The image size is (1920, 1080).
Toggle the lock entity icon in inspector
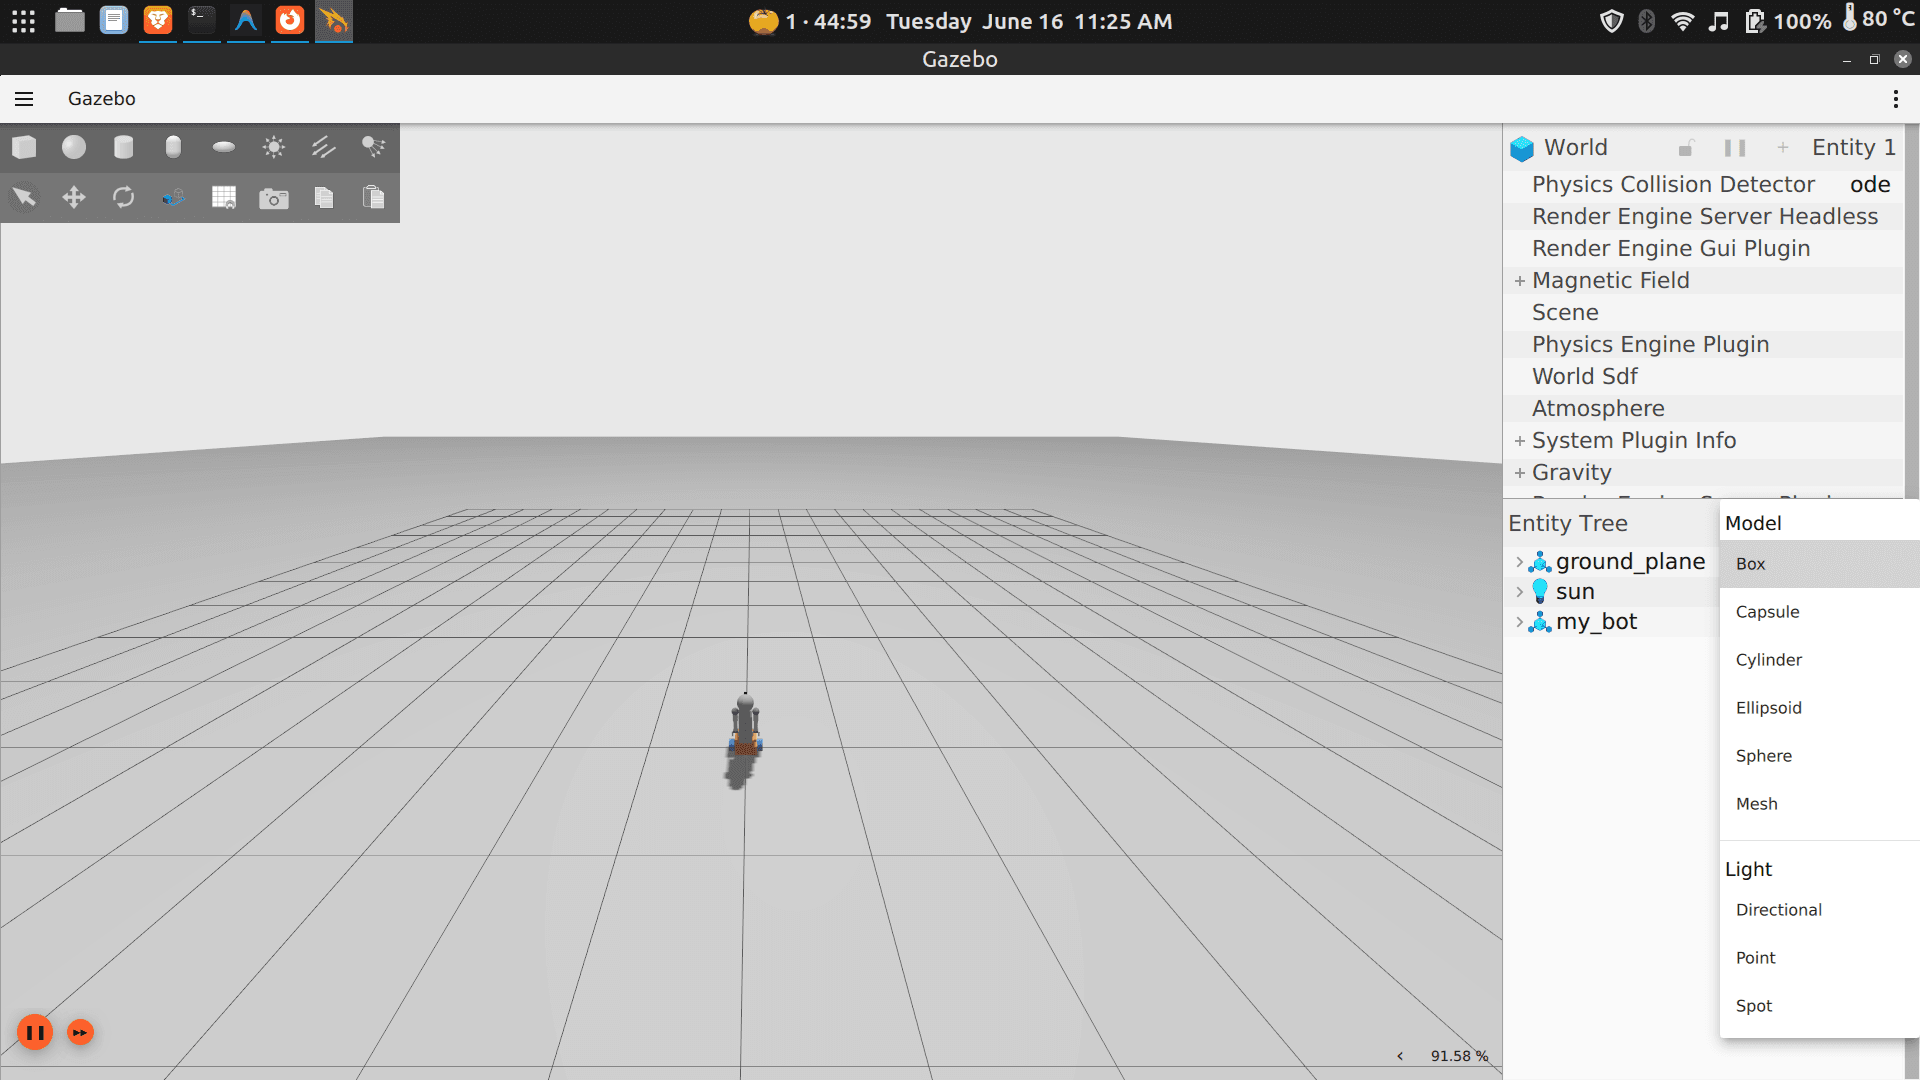[x=1686, y=148]
